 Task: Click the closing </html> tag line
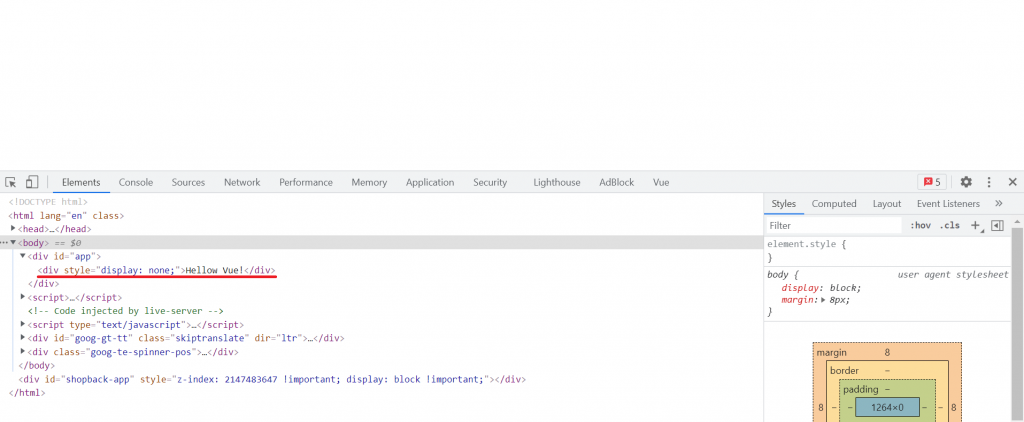(27, 393)
